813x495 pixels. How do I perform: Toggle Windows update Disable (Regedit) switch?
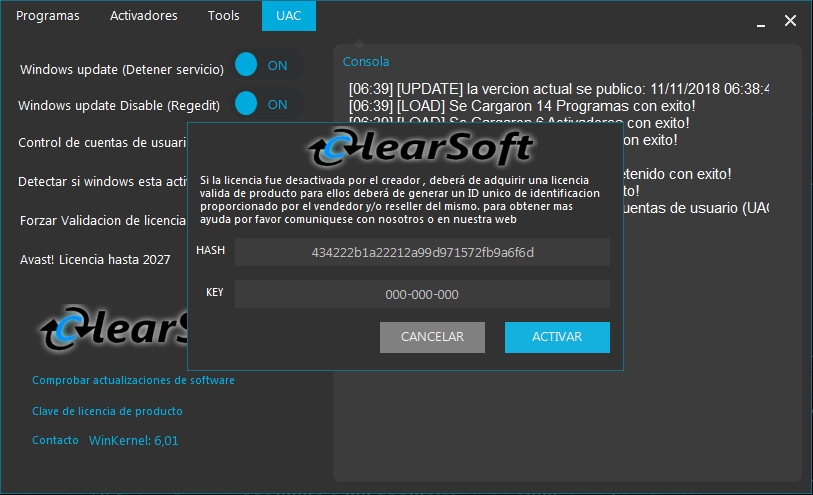click(x=268, y=104)
